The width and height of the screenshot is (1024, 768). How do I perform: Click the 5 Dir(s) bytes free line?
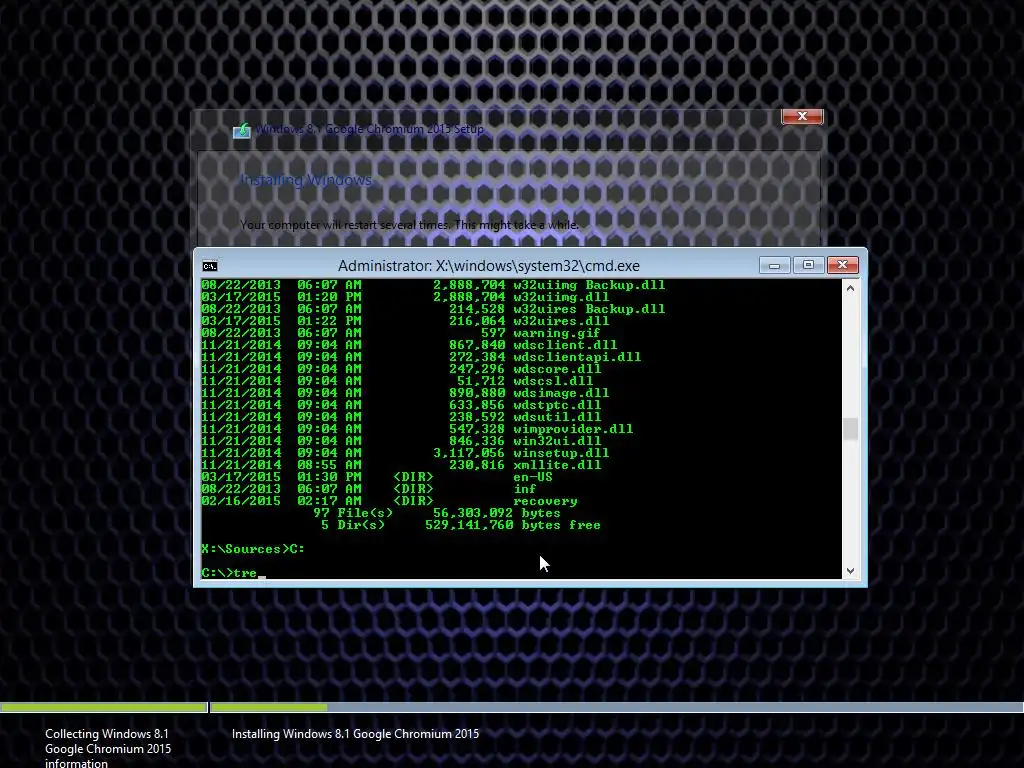click(x=460, y=525)
